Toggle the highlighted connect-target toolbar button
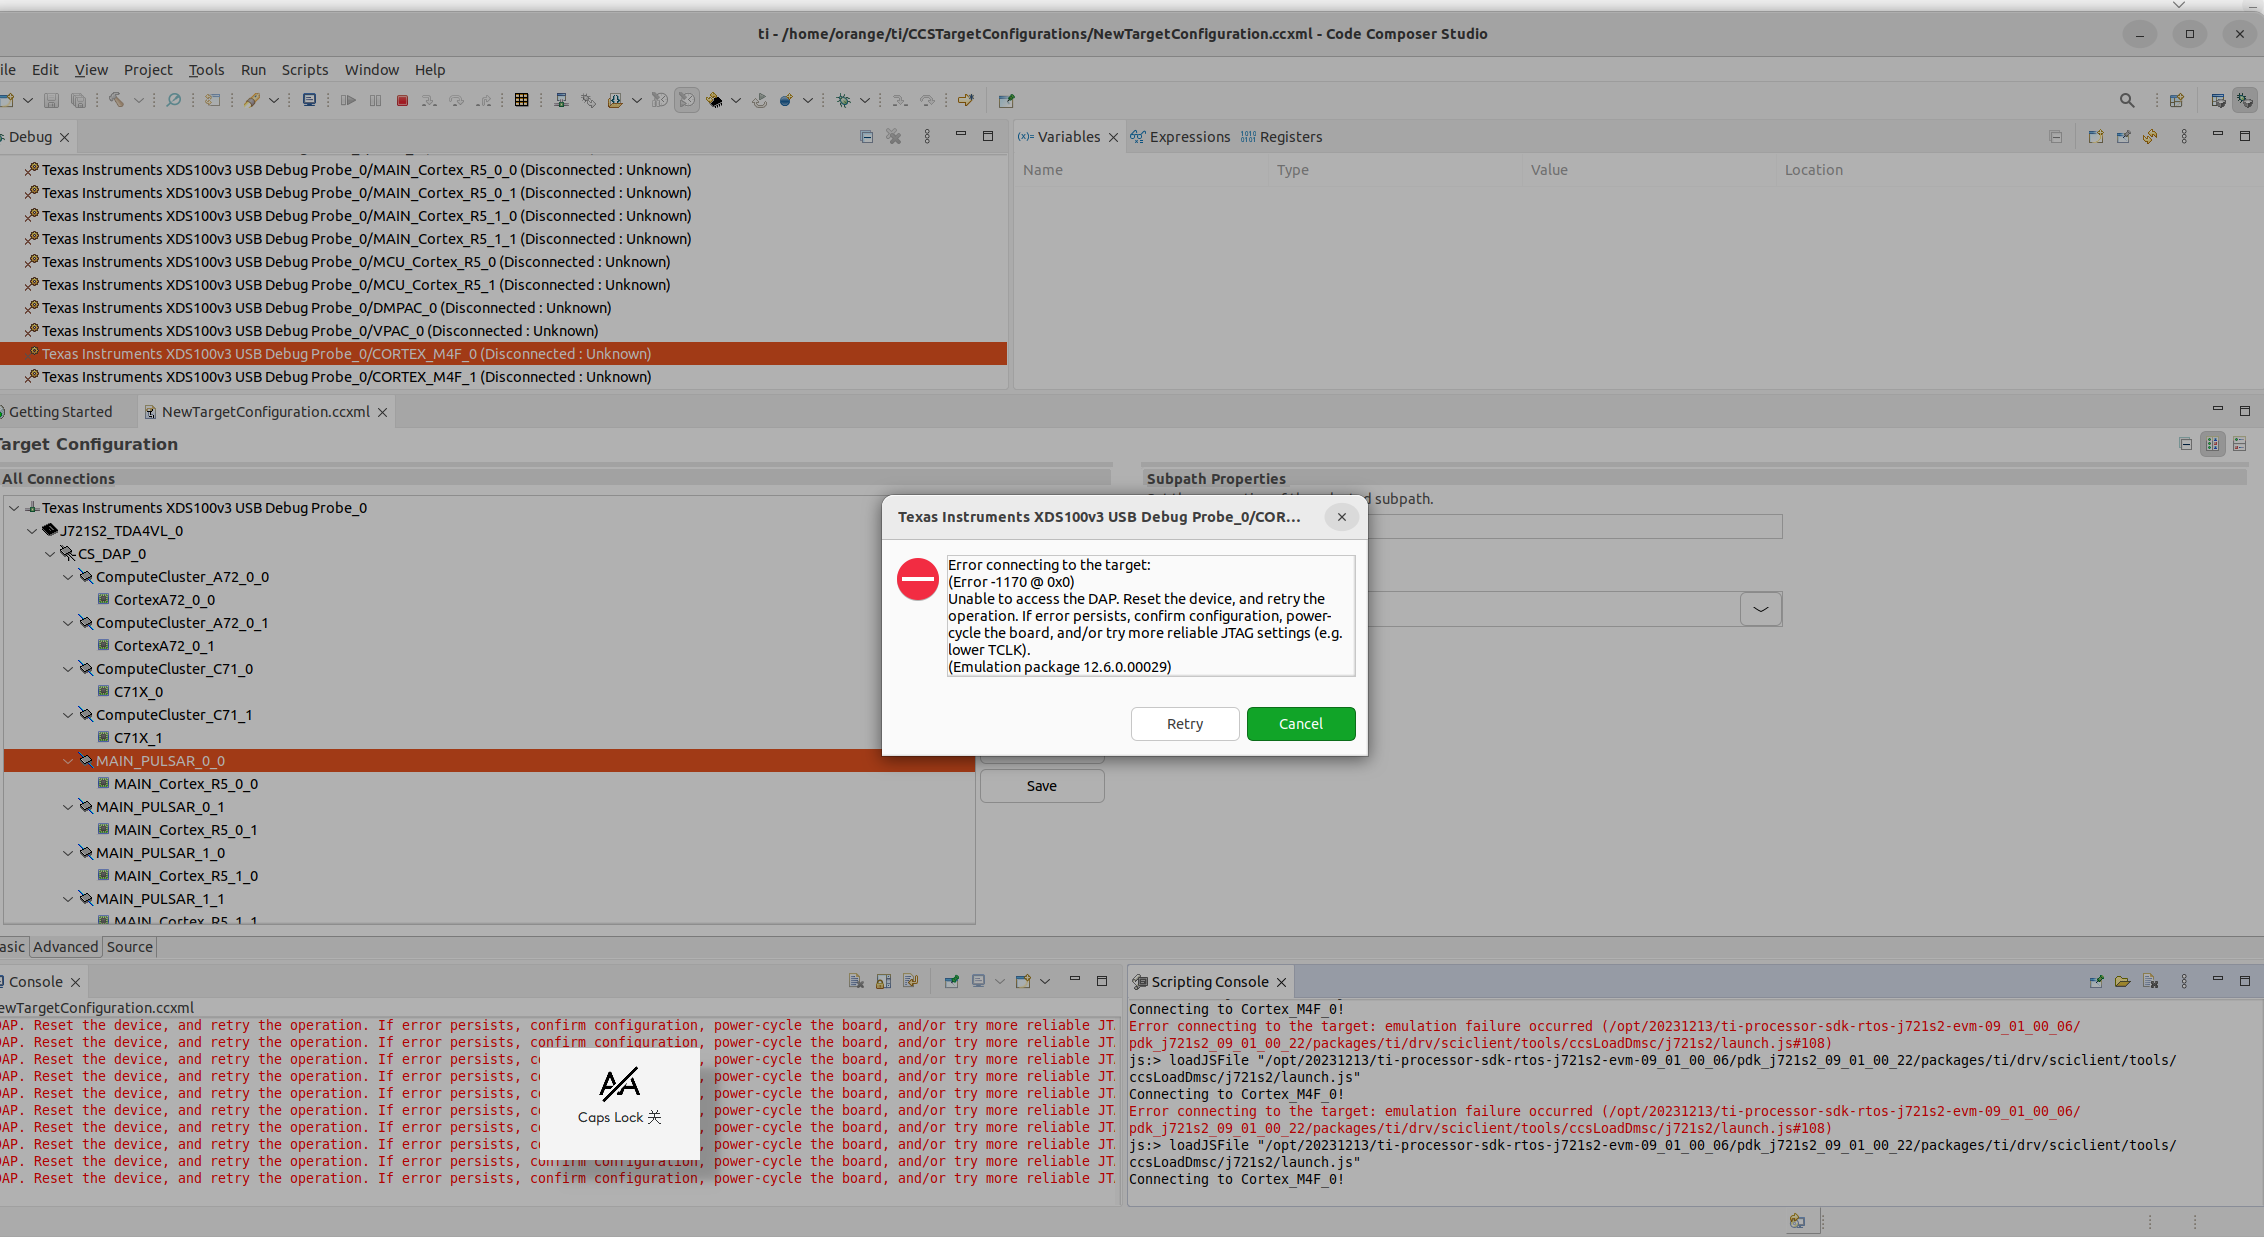The image size is (2264, 1237). (687, 100)
